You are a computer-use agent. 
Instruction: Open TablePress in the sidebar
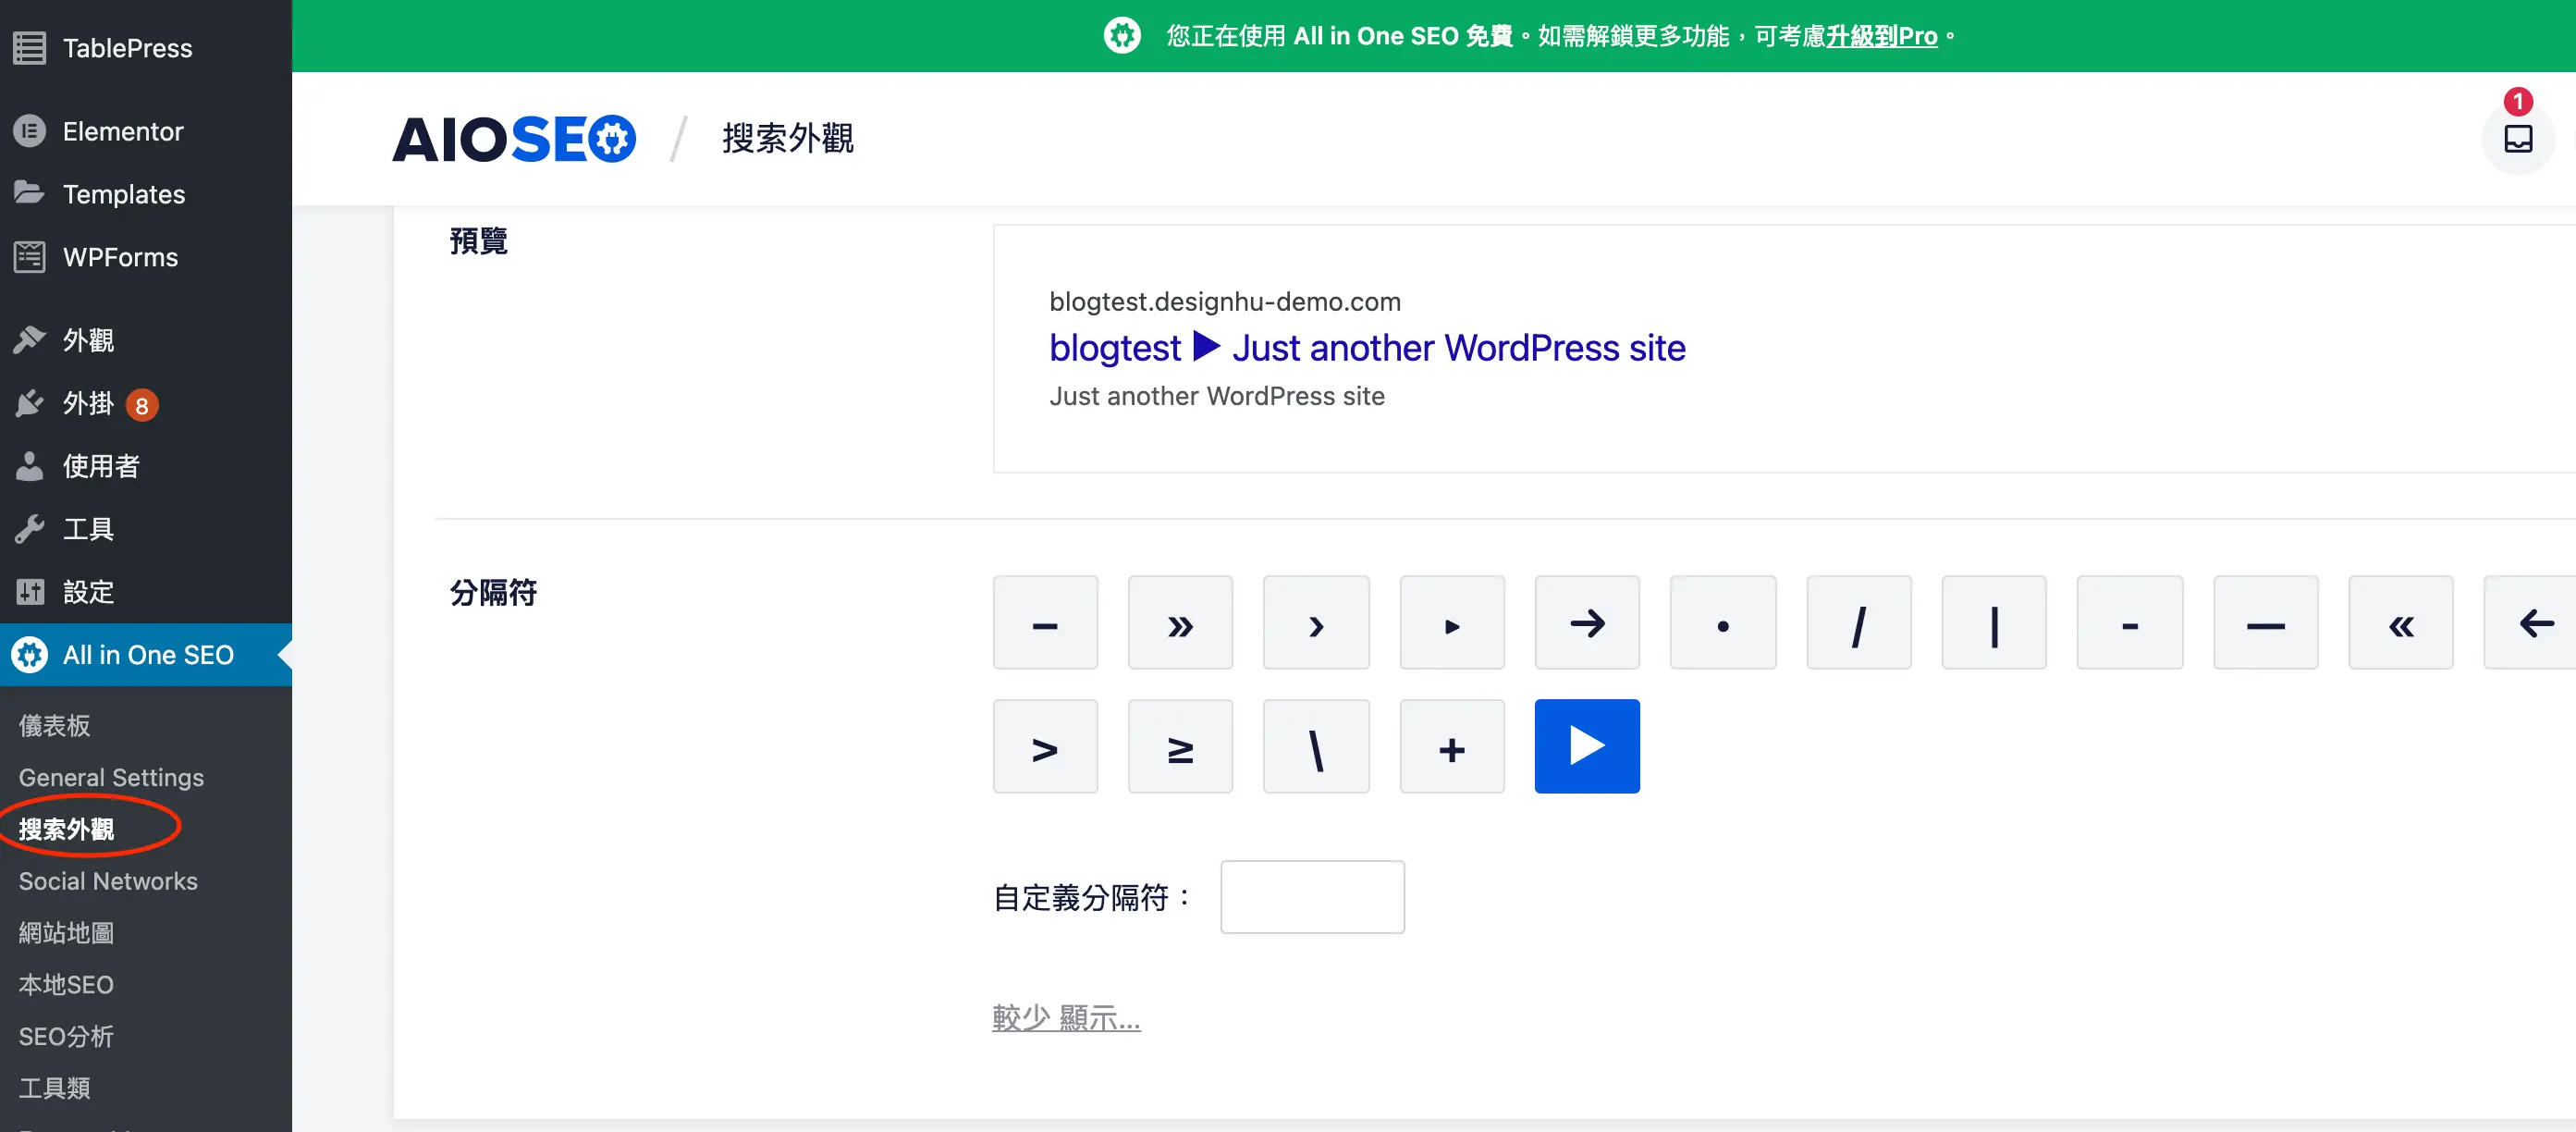click(x=146, y=48)
